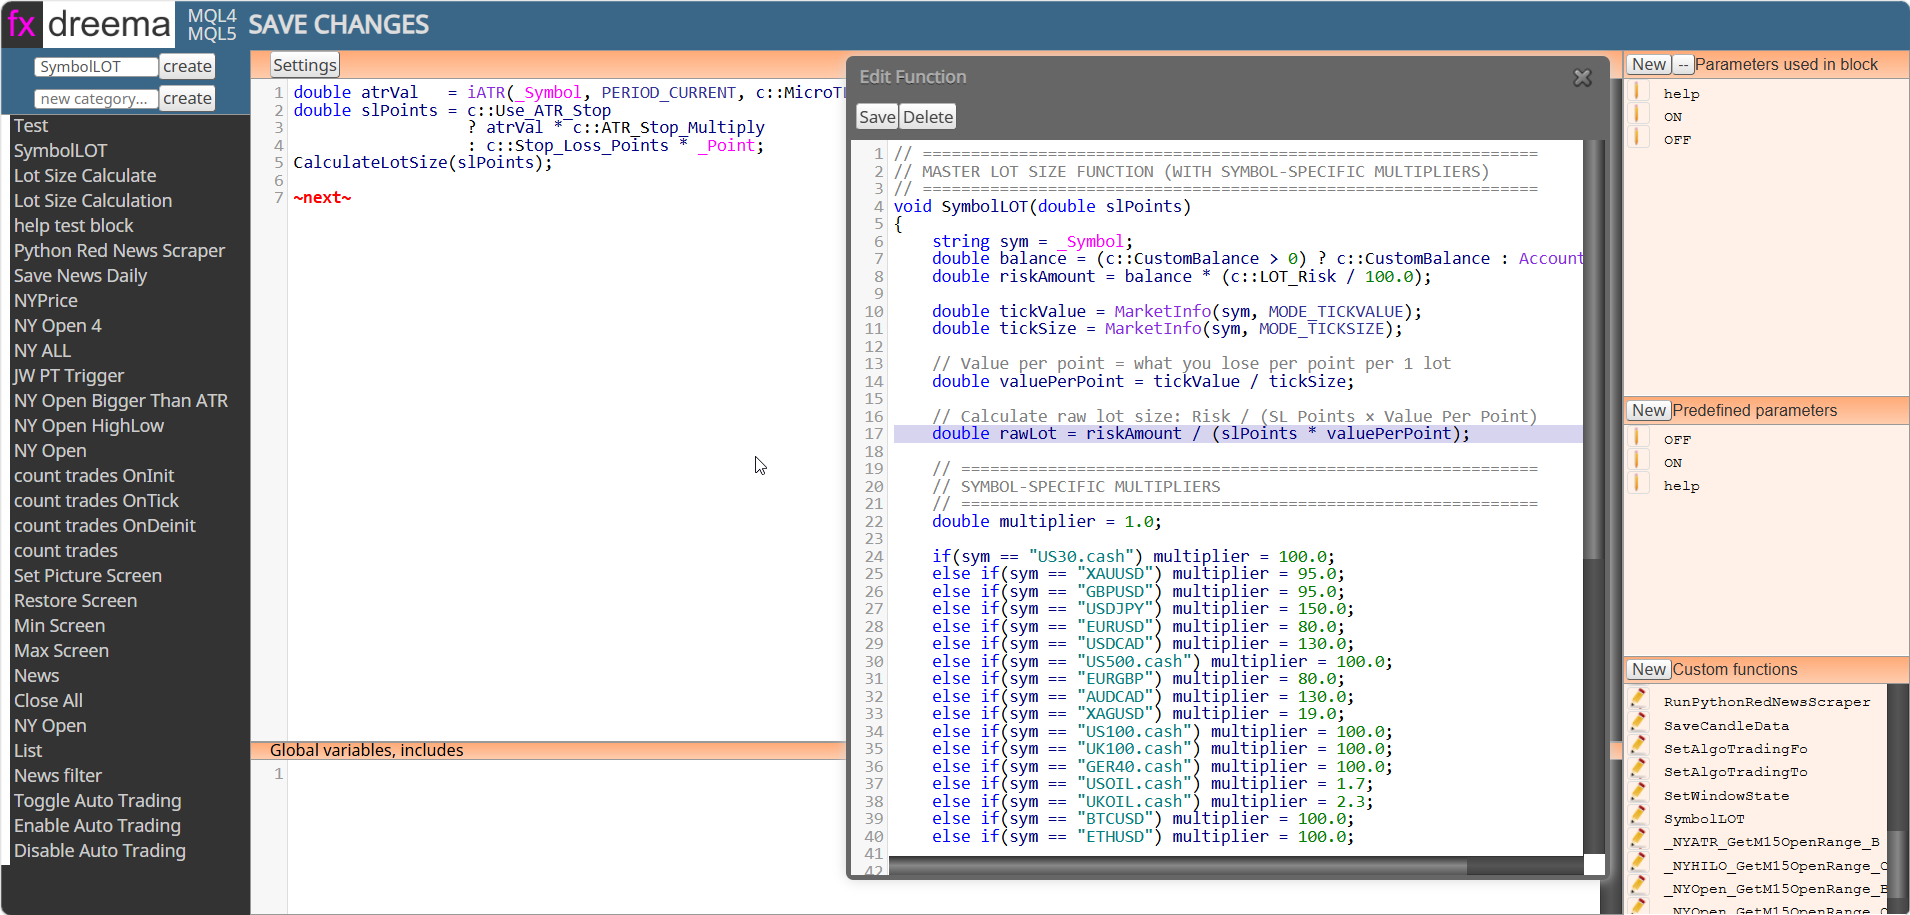Viewport: 1910px width, 915px height.
Task: Open count trades OnInit in the sidebar
Action: tap(94, 476)
